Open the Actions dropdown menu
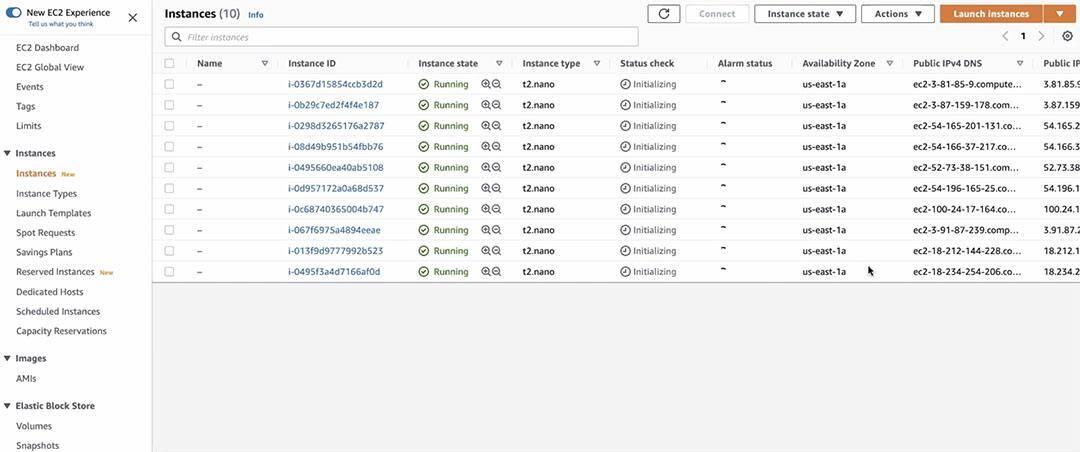Image resolution: width=1080 pixels, height=452 pixels. [x=897, y=14]
